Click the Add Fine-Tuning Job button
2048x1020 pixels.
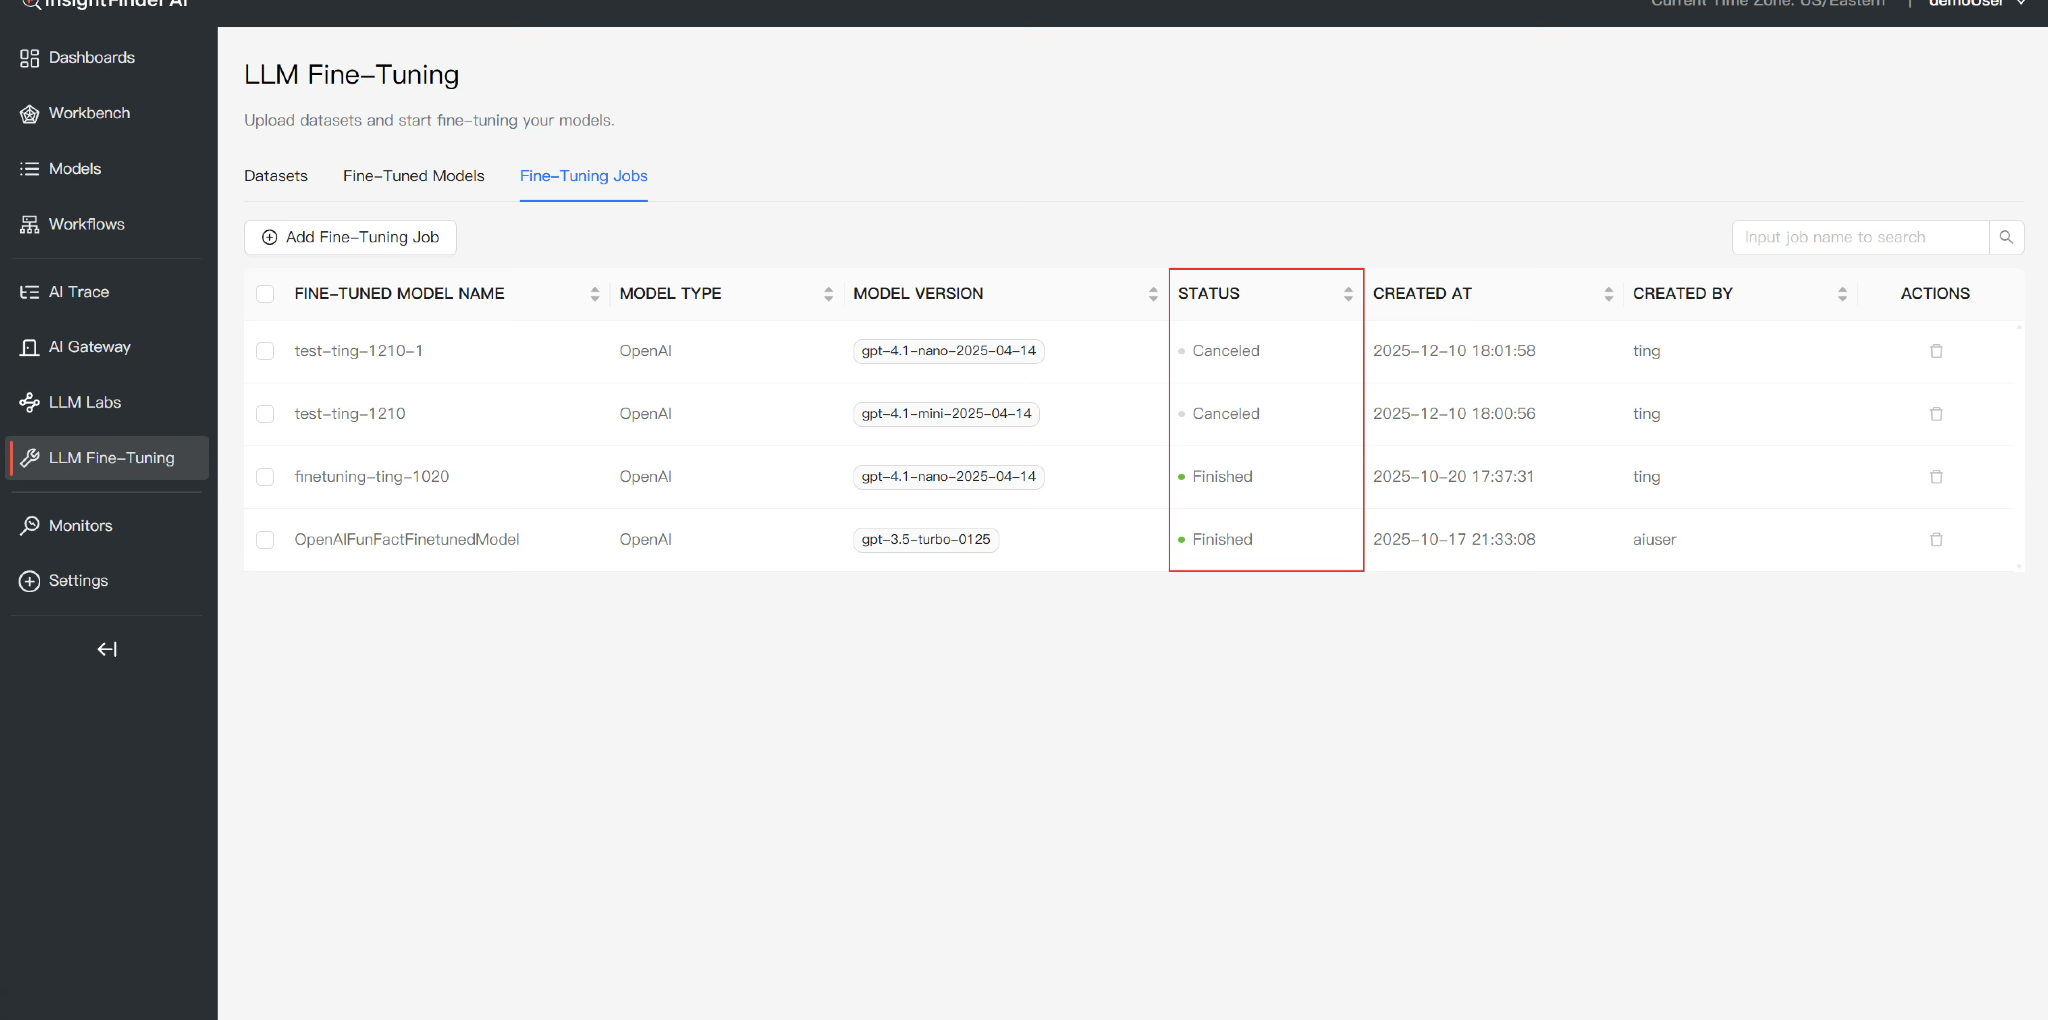click(350, 238)
